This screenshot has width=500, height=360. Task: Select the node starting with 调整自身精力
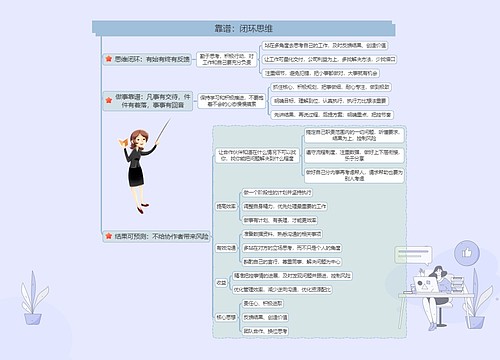285,206
